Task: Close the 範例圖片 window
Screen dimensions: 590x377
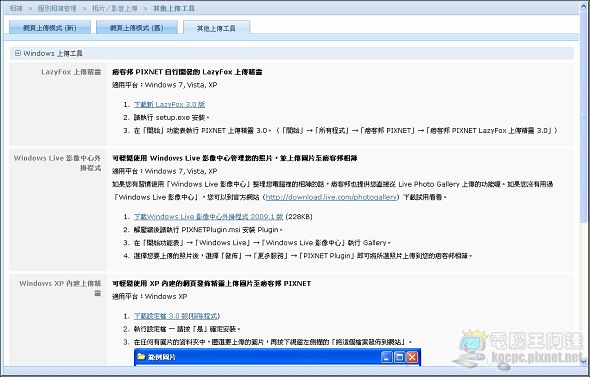Action: pyautogui.click(x=412, y=357)
